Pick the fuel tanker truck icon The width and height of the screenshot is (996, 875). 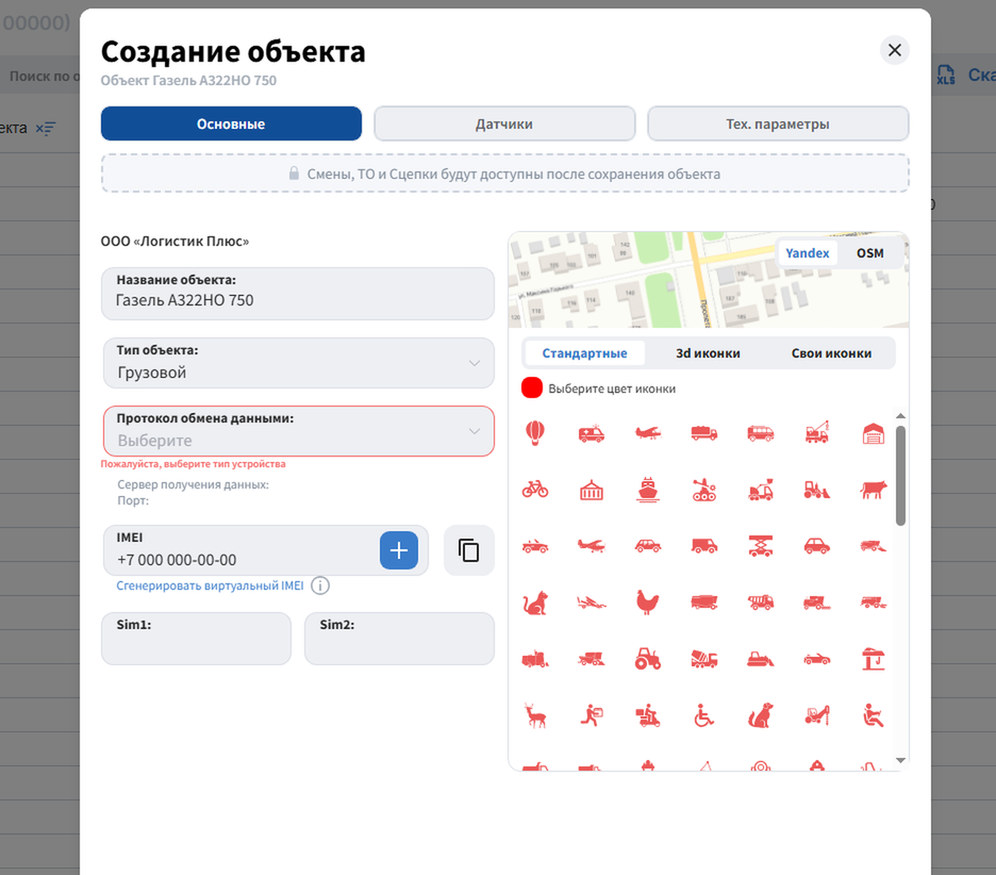704,434
